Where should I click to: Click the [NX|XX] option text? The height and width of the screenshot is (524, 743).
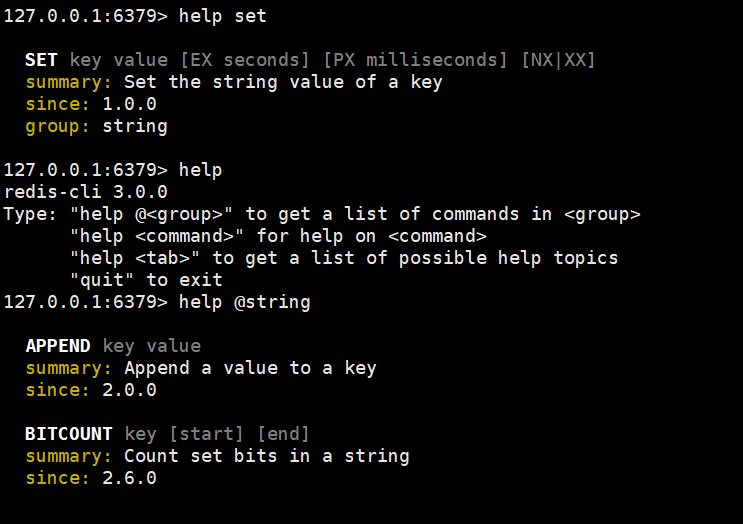click(x=558, y=60)
